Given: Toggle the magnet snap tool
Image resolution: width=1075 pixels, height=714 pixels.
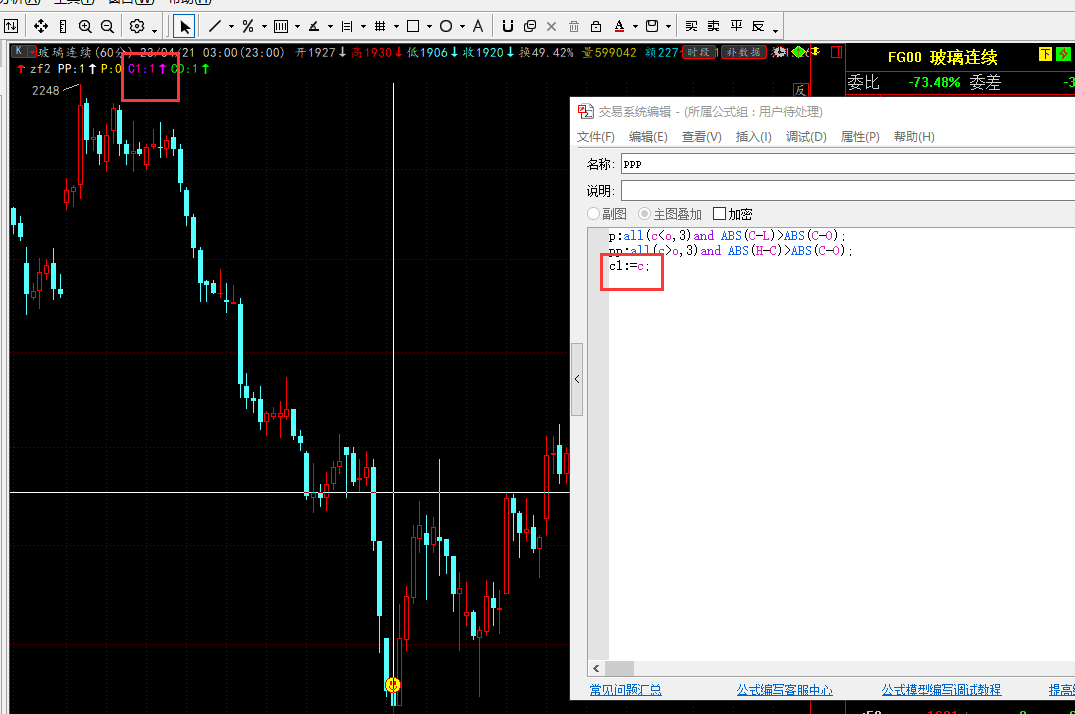Looking at the screenshot, I should (507, 26).
